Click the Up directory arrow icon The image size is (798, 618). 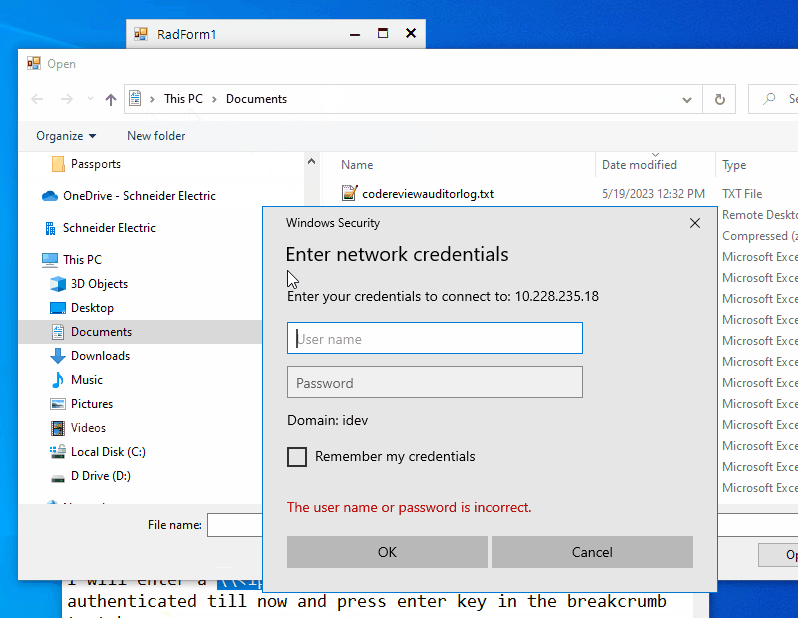click(111, 99)
